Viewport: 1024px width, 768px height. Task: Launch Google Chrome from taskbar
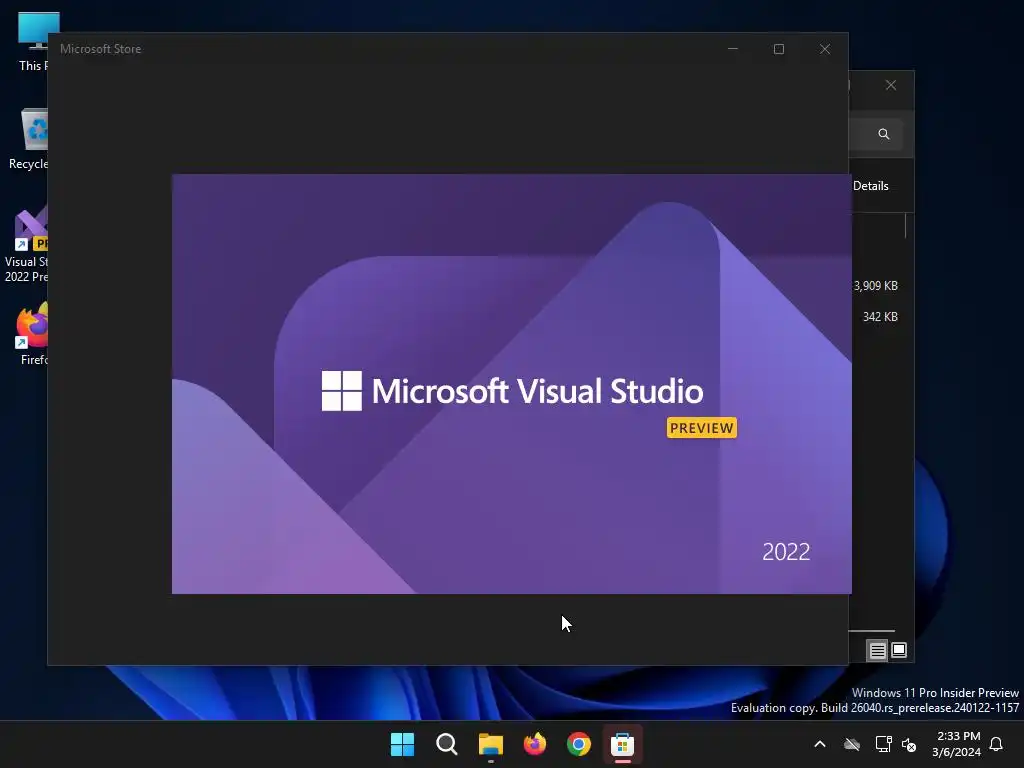coord(579,744)
